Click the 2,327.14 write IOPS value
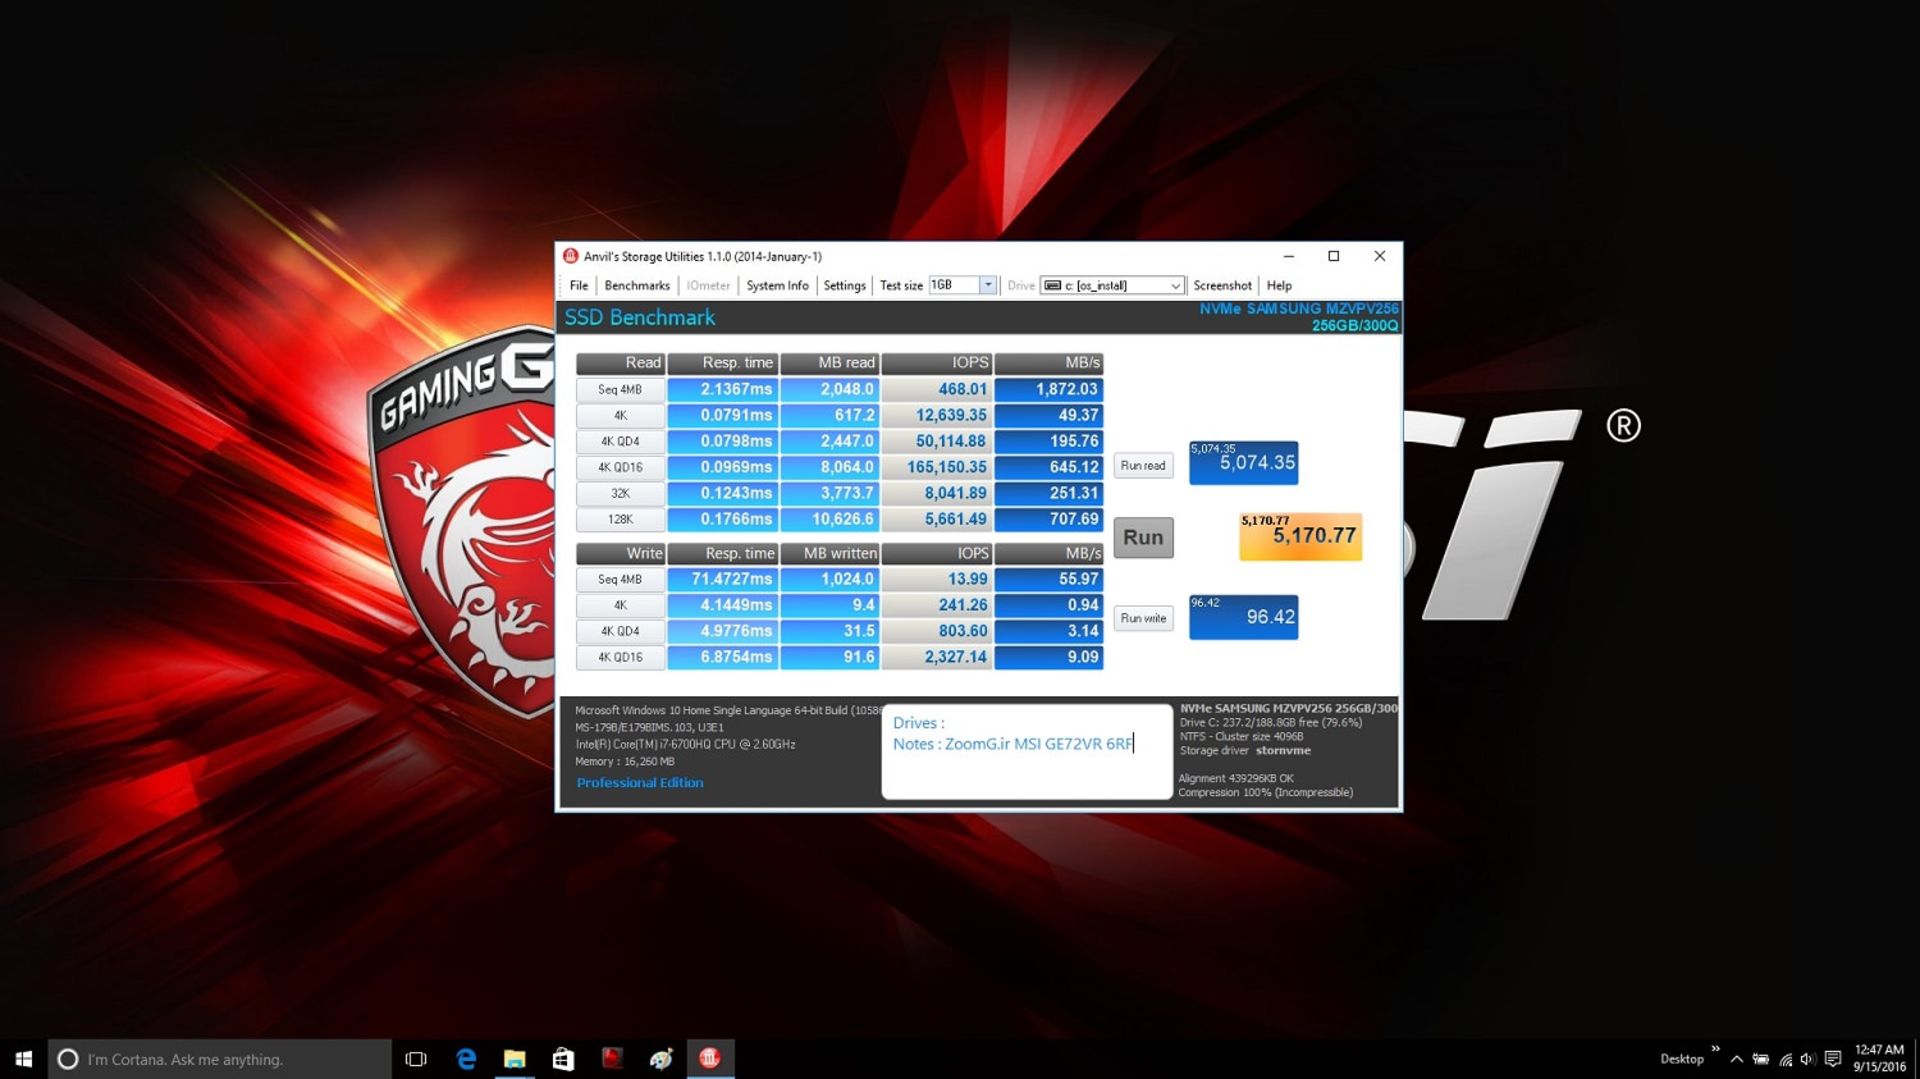 pyautogui.click(x=936, y=658)
